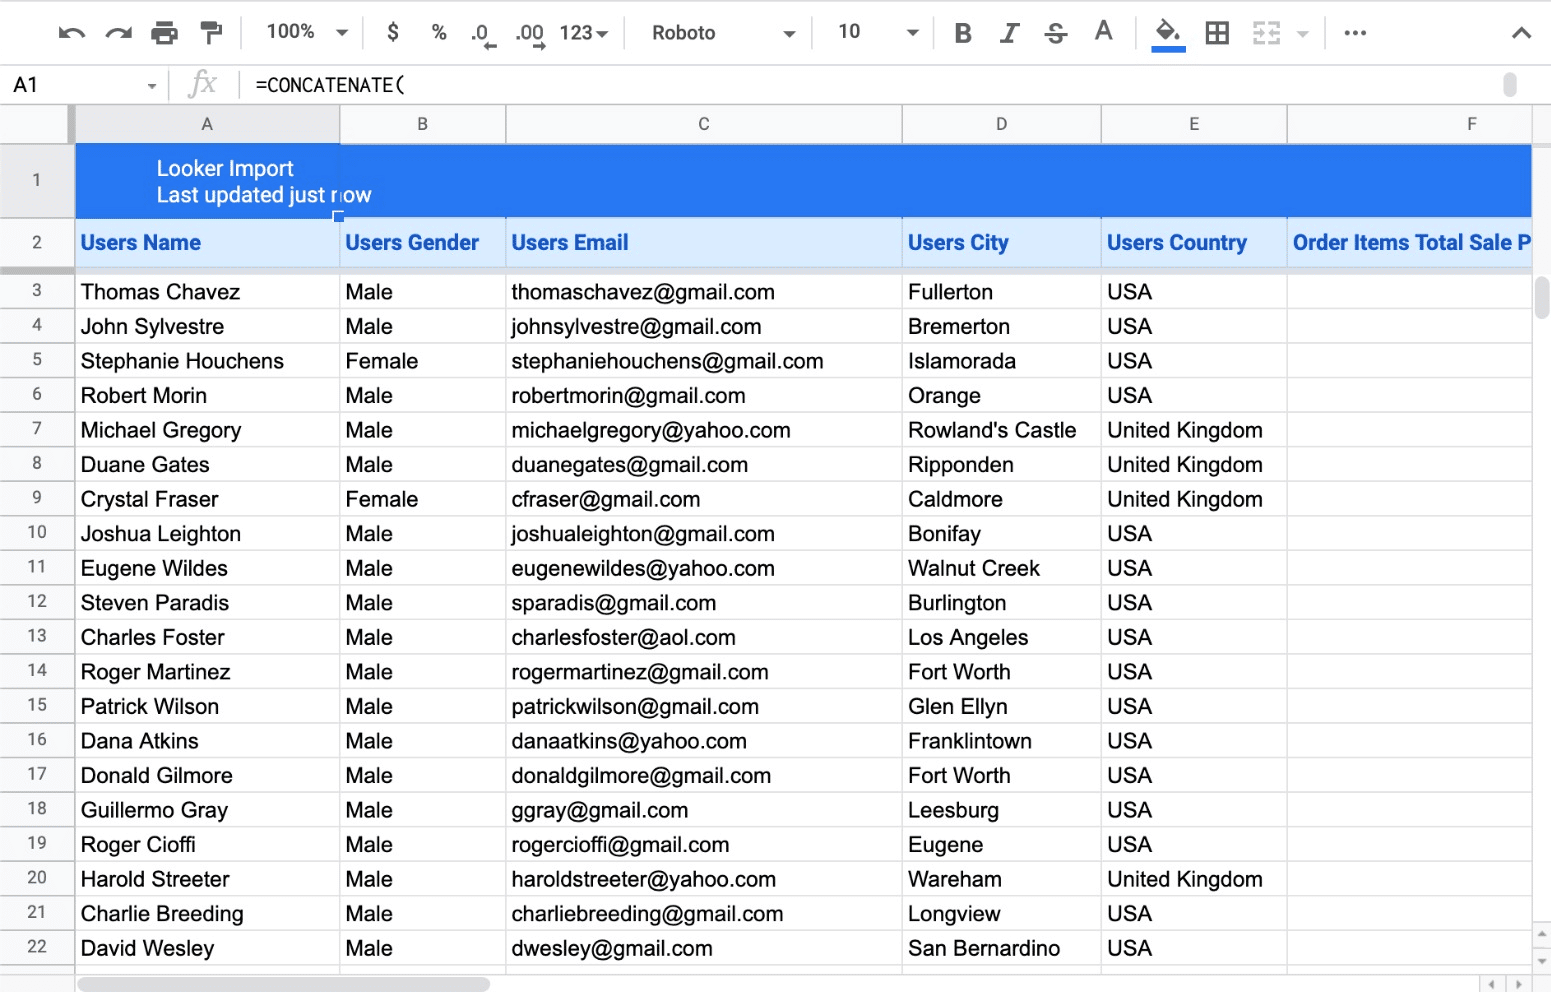Click Order Items Total Sale header cell
Viewport: 1551px width, 992px height.
1410,243
